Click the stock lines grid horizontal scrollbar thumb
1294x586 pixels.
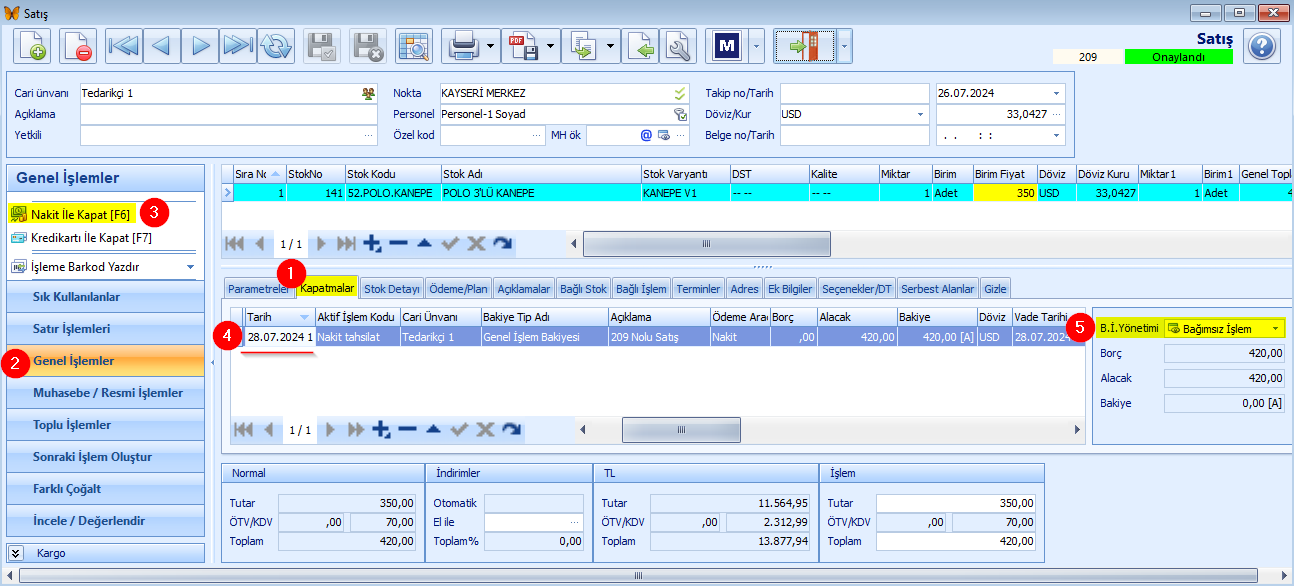pos(706,243)
